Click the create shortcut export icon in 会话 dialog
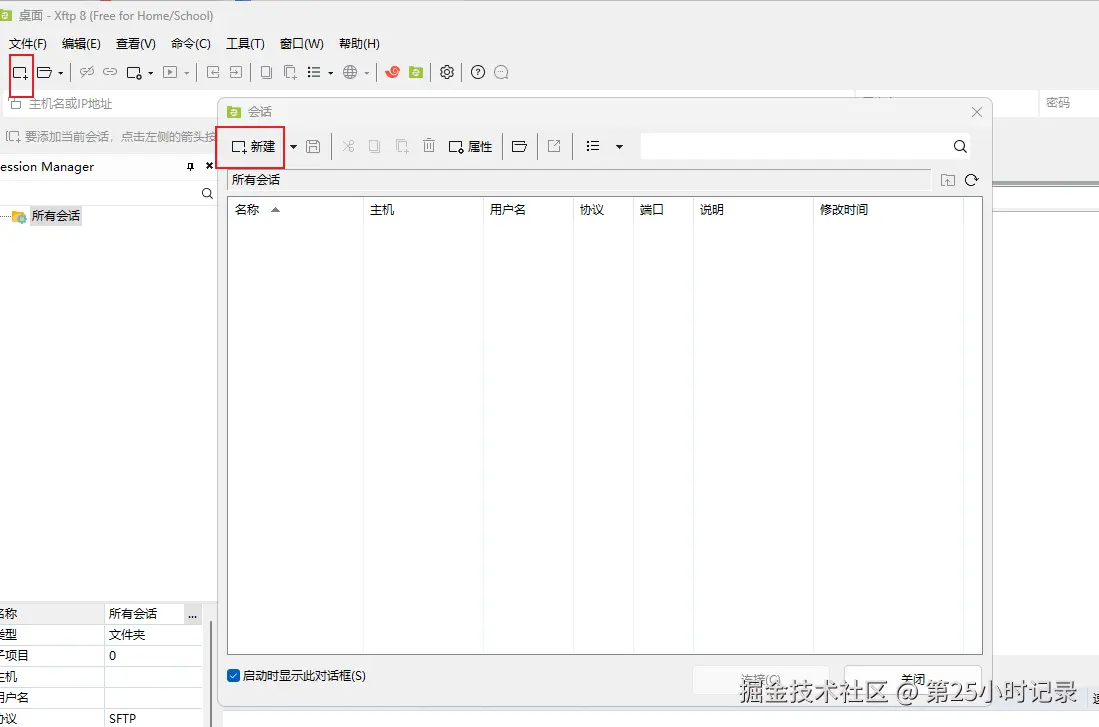 point(554,146)
